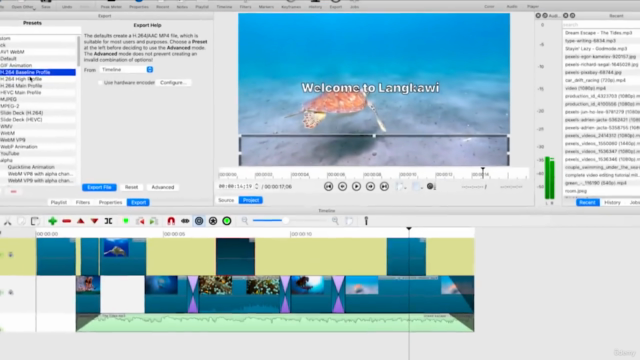
Task: Click the Recent panel search field
Action: tap(601, 24)
